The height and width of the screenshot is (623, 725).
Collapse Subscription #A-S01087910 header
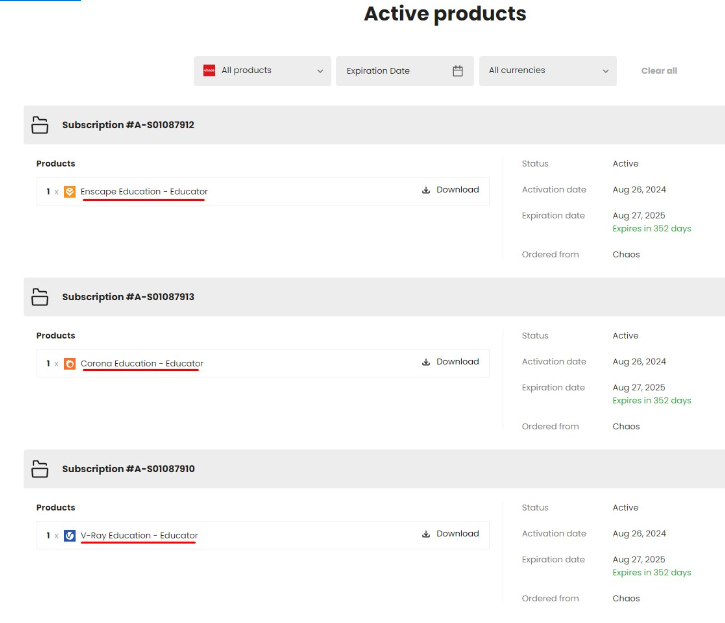pos(375,469)
